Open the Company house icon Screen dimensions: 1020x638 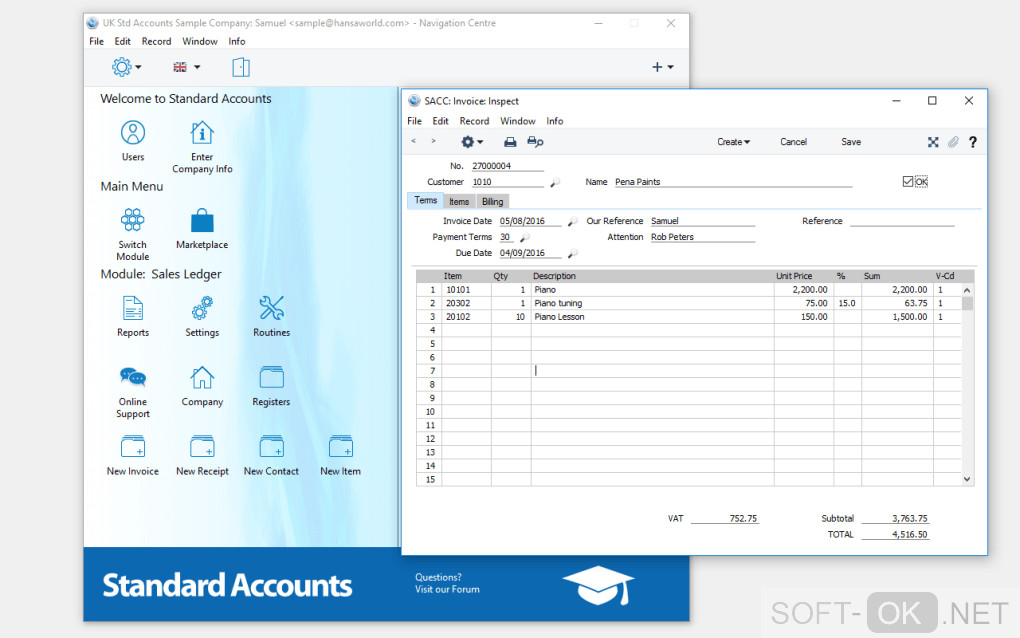tap(202, 377)
